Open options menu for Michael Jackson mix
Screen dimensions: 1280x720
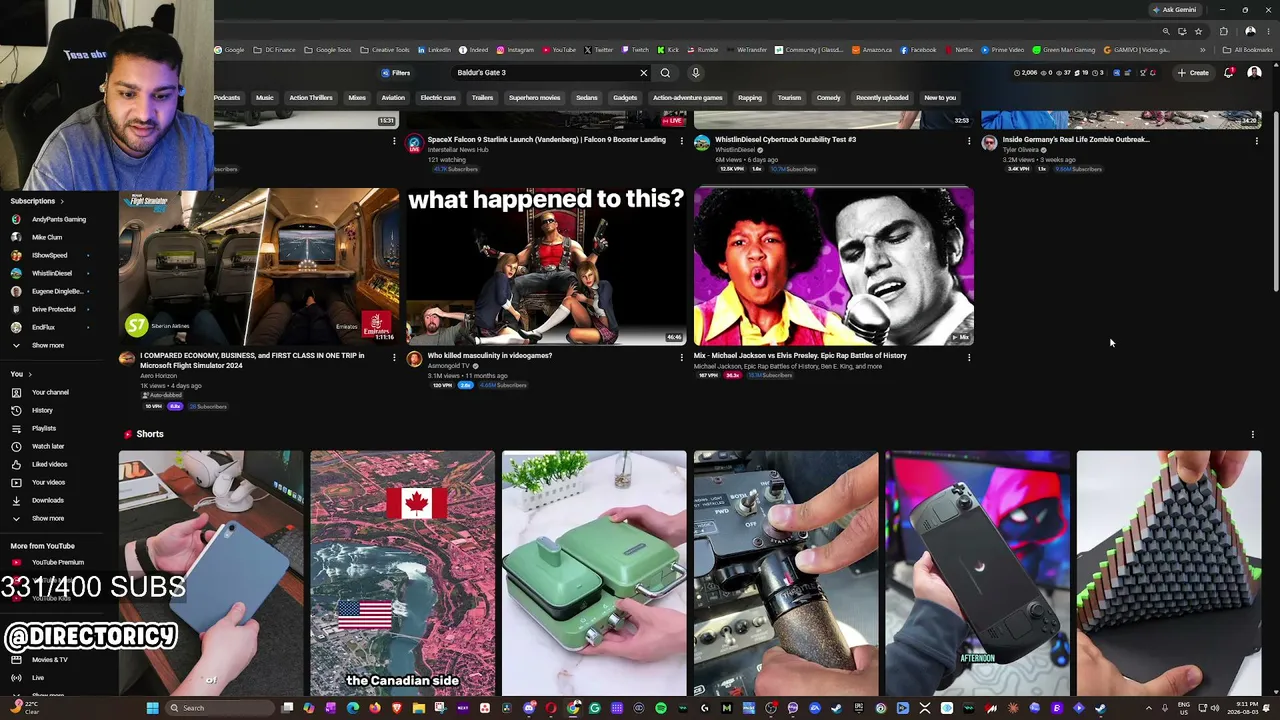pyautogui.click(x=969, y=357)
